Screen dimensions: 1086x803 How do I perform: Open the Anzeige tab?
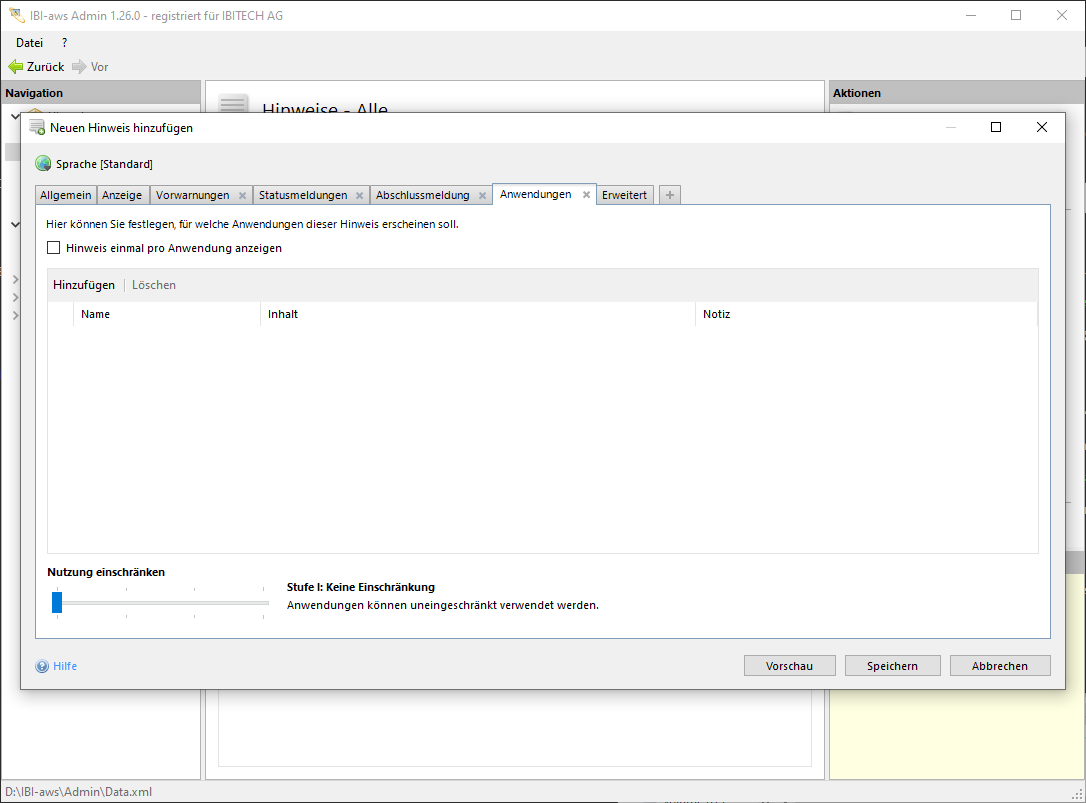[x=122, y=195]
